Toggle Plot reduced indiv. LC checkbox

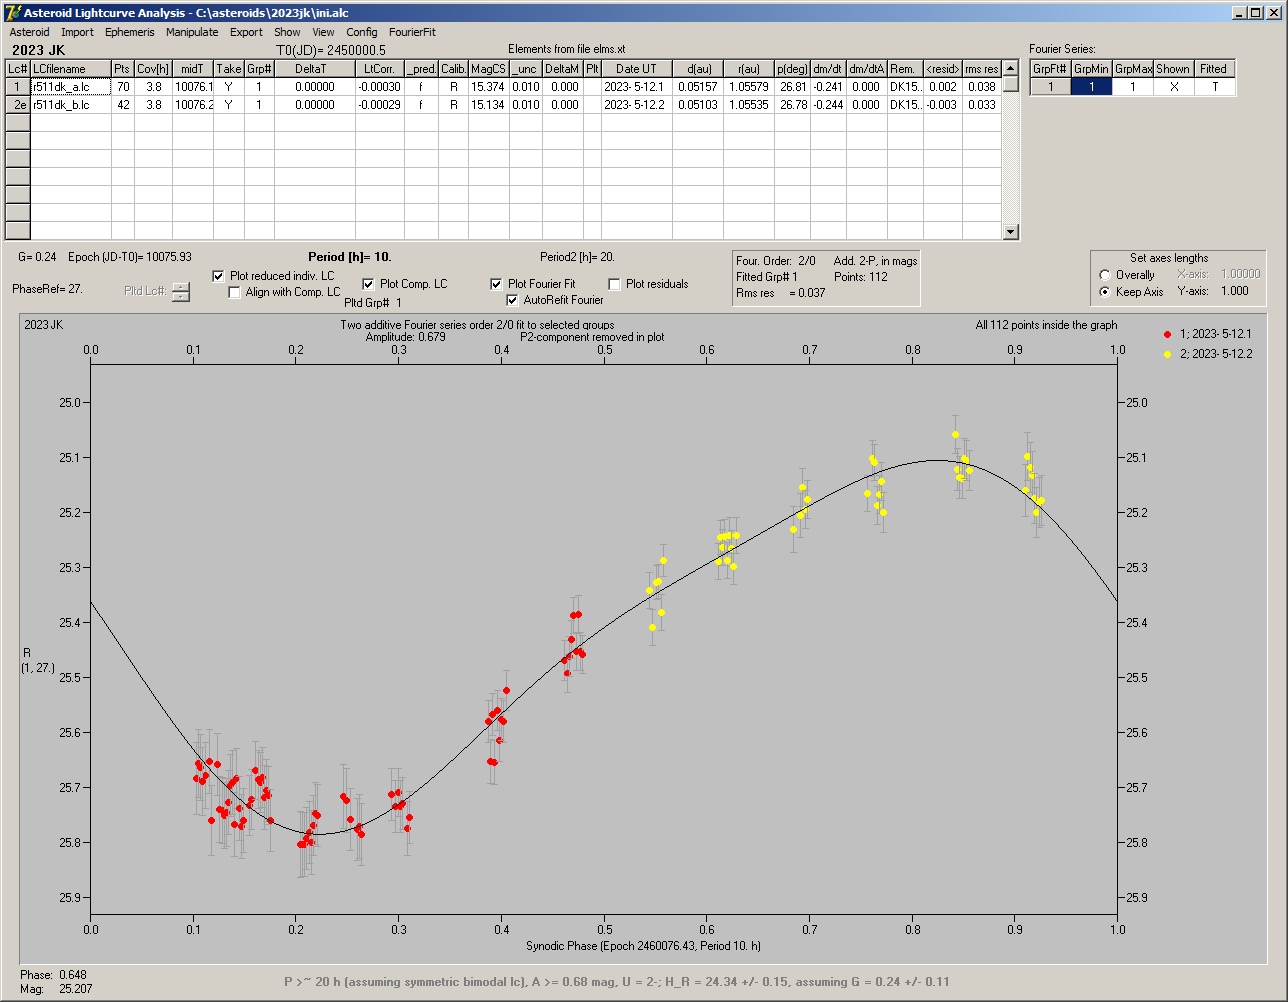tap(220, 276)
